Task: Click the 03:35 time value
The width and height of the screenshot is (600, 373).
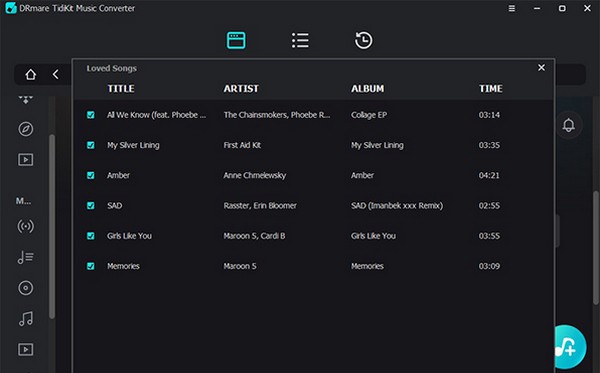Action: coord(489,145)
